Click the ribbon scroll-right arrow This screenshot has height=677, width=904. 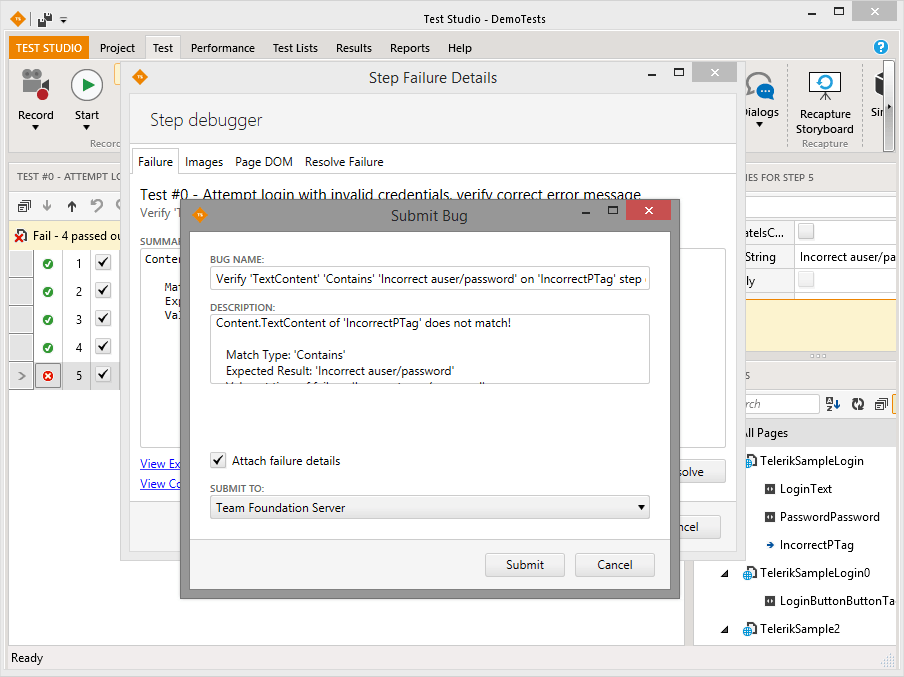pos(889,107)
